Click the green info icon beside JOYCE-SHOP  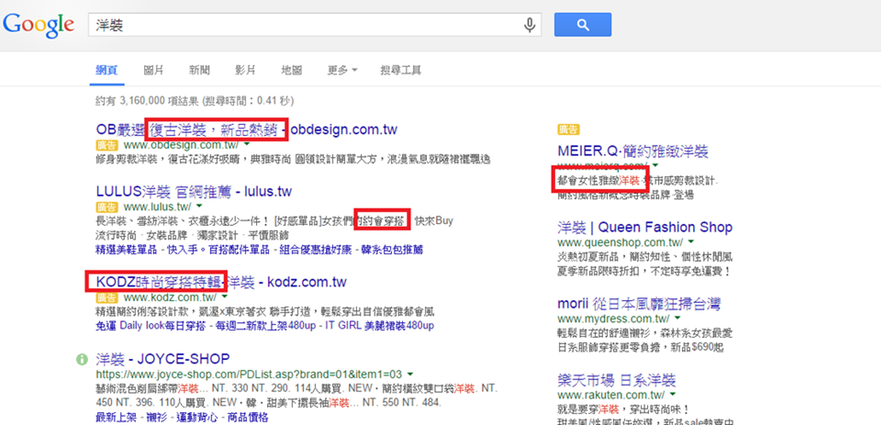82,359
